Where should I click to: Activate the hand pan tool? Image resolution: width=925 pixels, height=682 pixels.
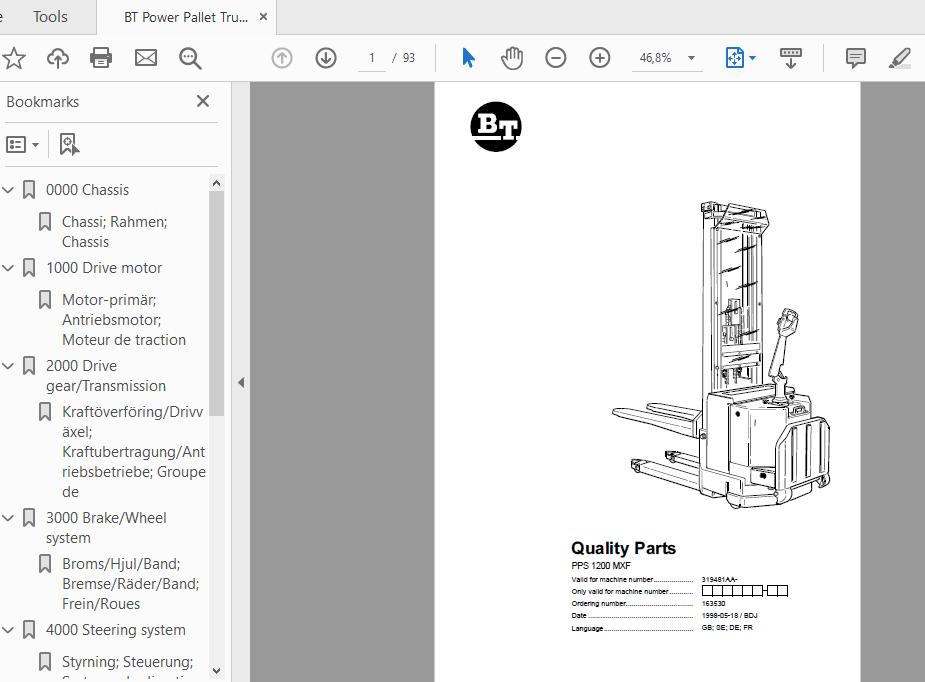pos(512,58)
